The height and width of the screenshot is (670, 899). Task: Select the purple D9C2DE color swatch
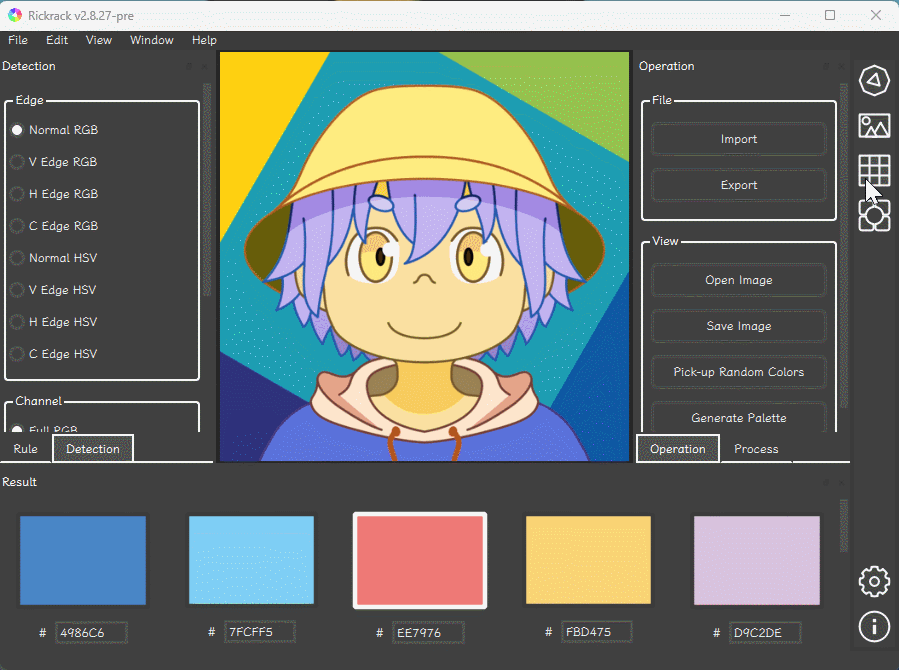(756, 560)
